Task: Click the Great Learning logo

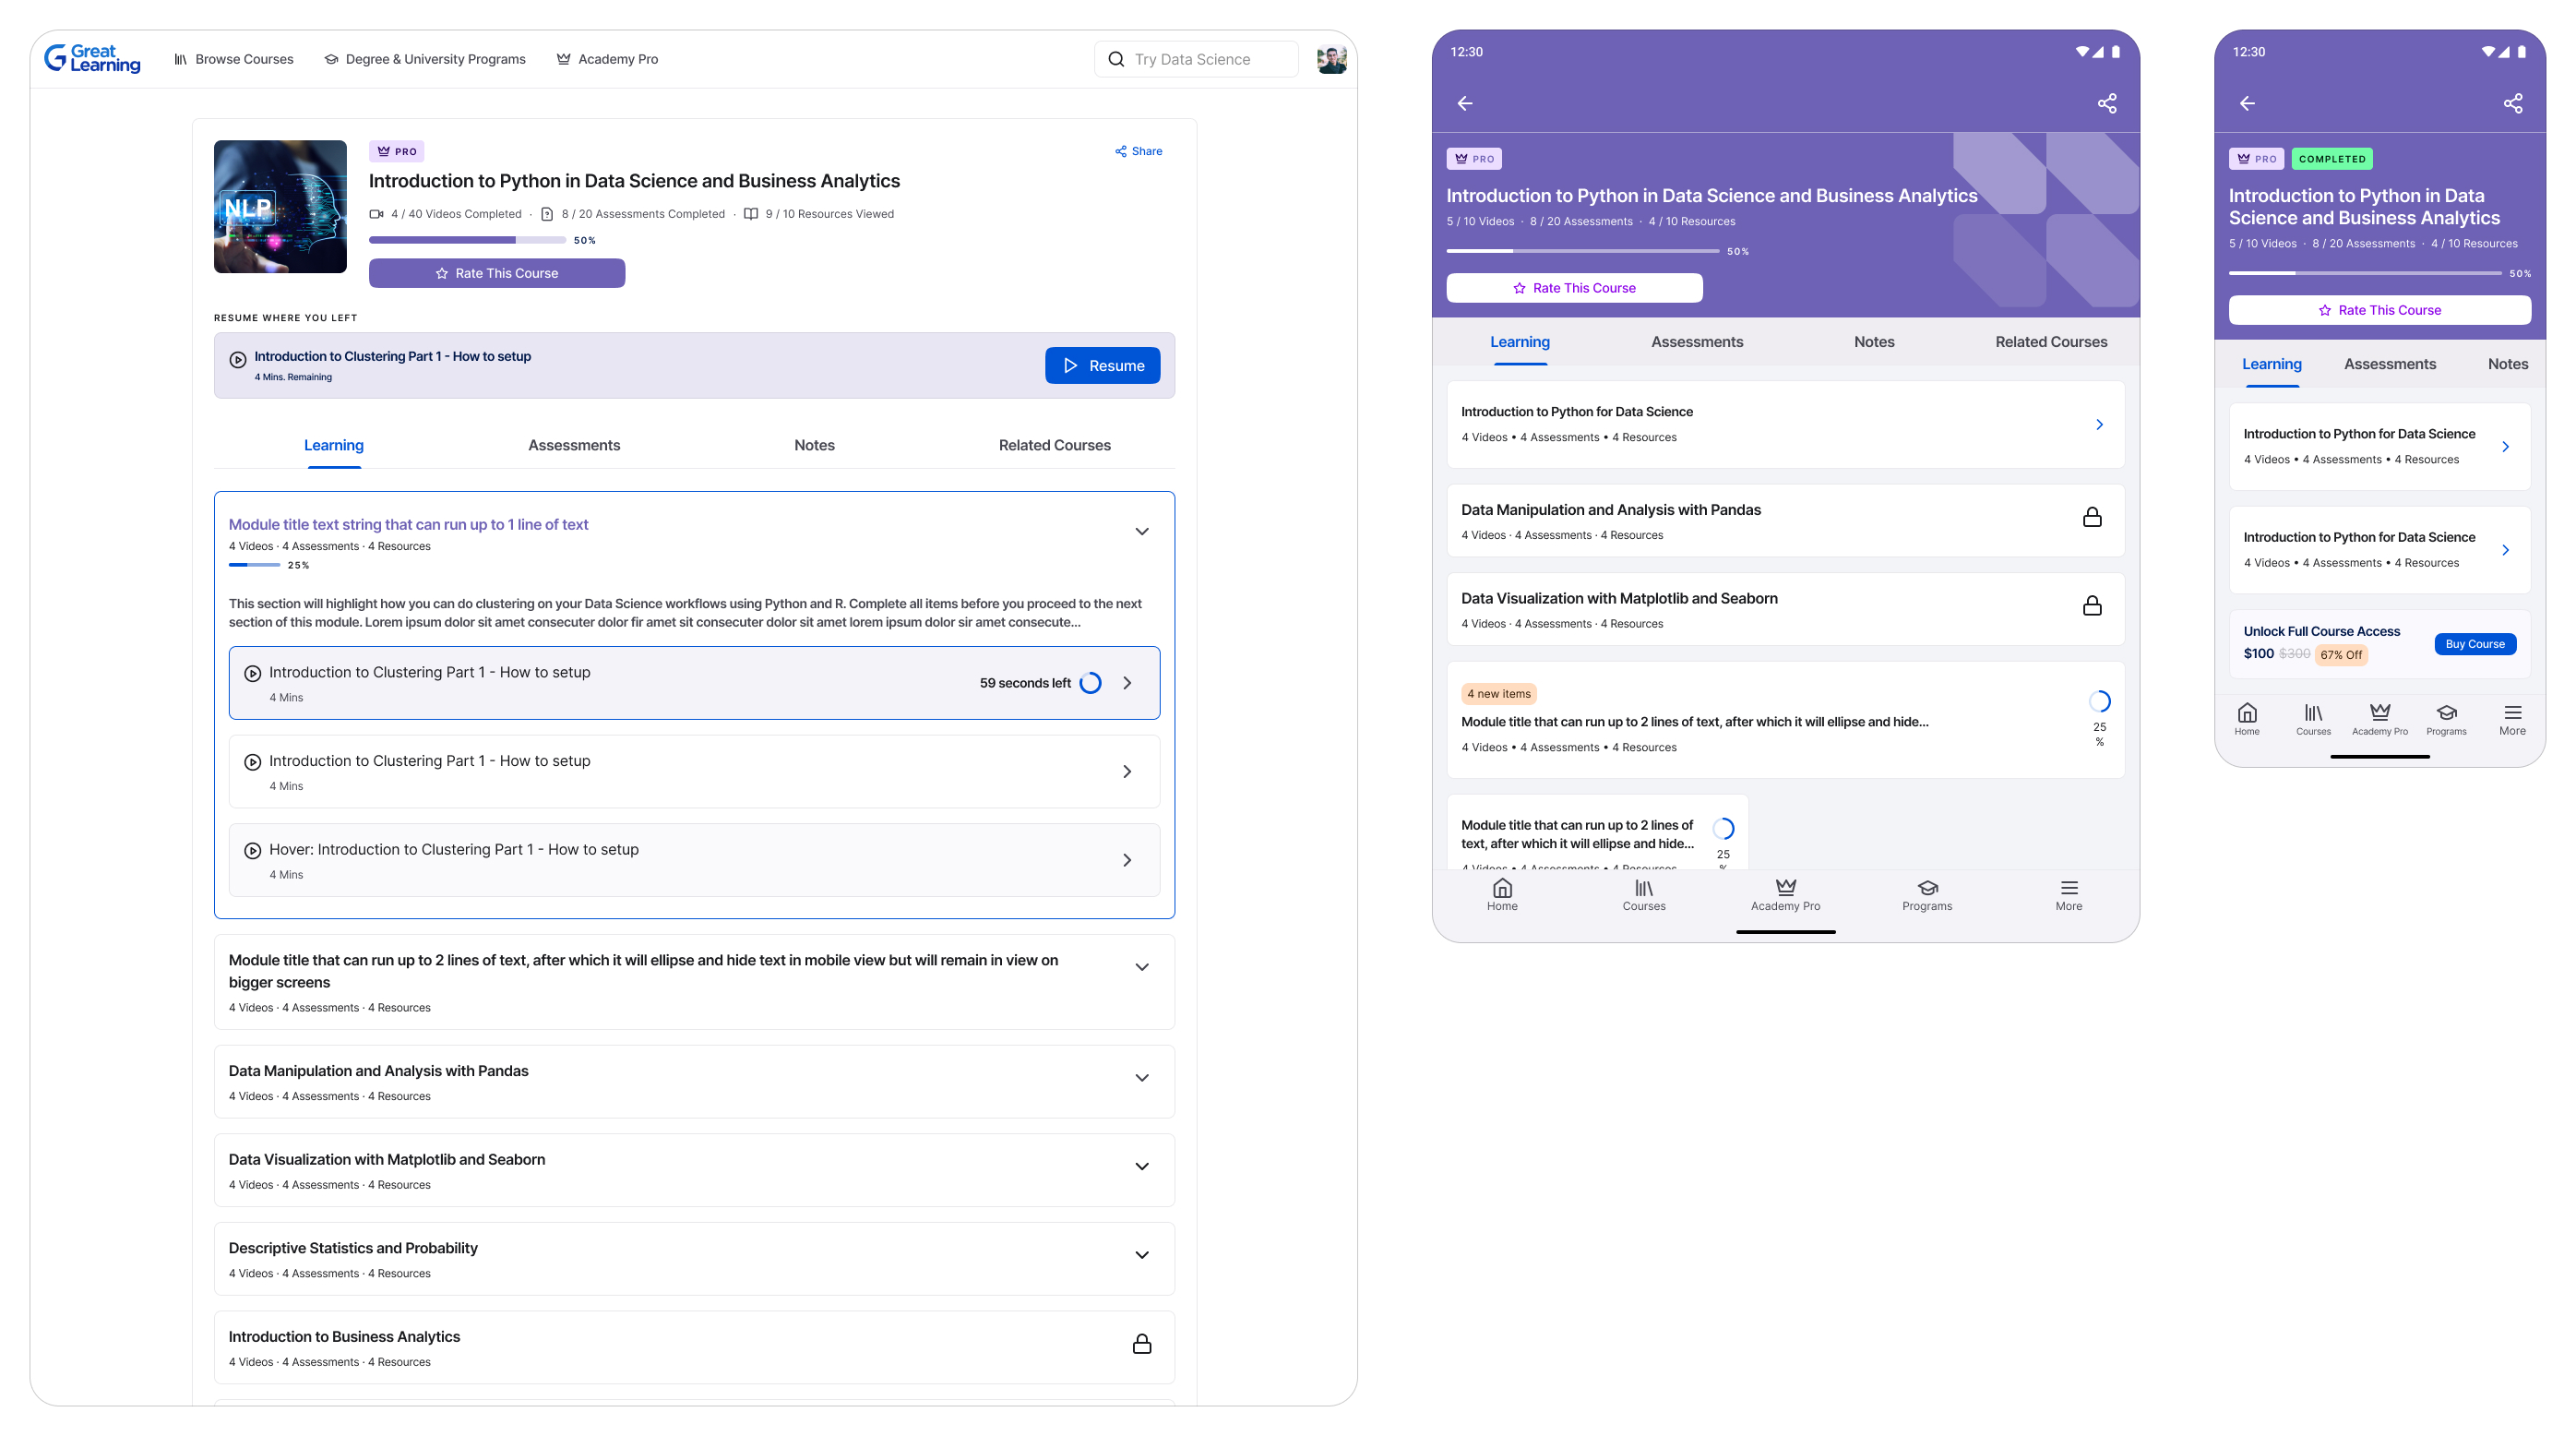Action: tap(92, 58)
